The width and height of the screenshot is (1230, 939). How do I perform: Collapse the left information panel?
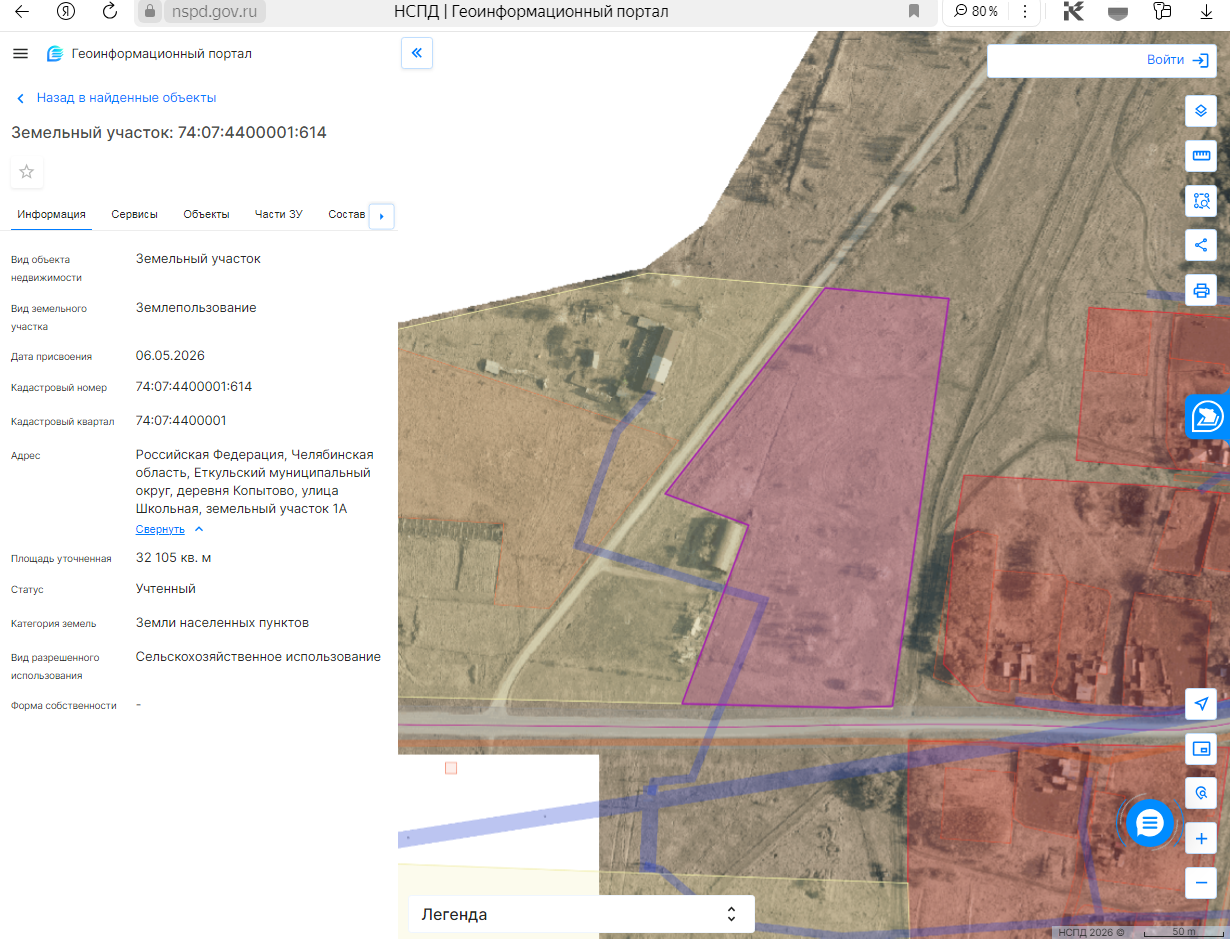pos(416,53)
